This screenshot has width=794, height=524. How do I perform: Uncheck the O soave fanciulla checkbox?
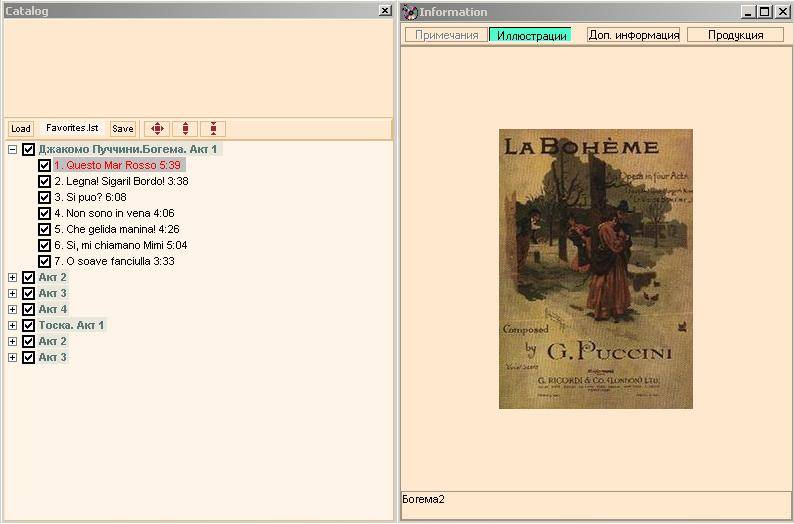pos(45,261)
